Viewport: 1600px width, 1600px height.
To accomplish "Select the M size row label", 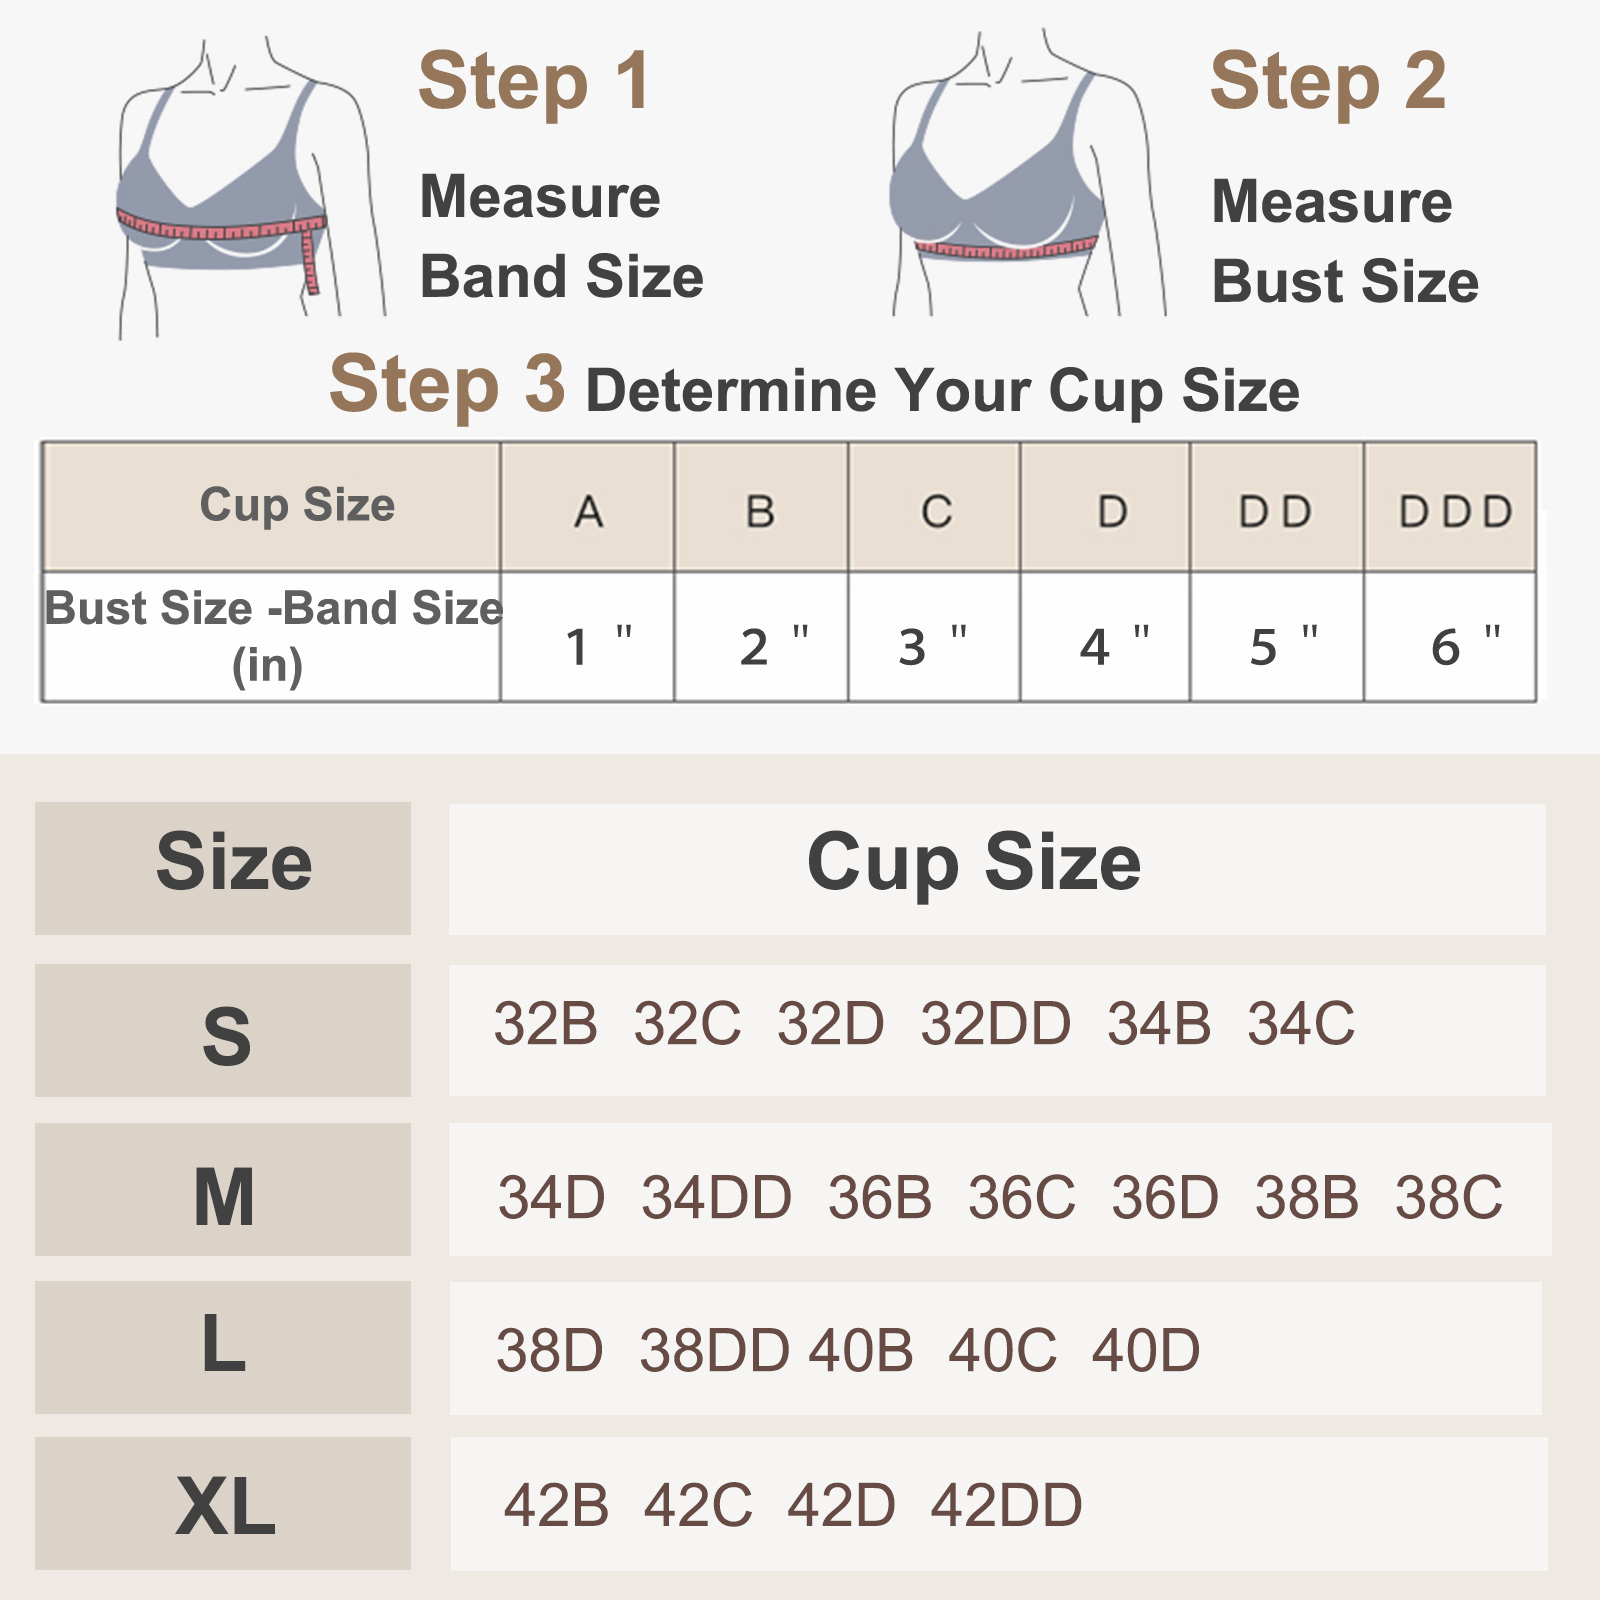I will (x=223, y=1189).
